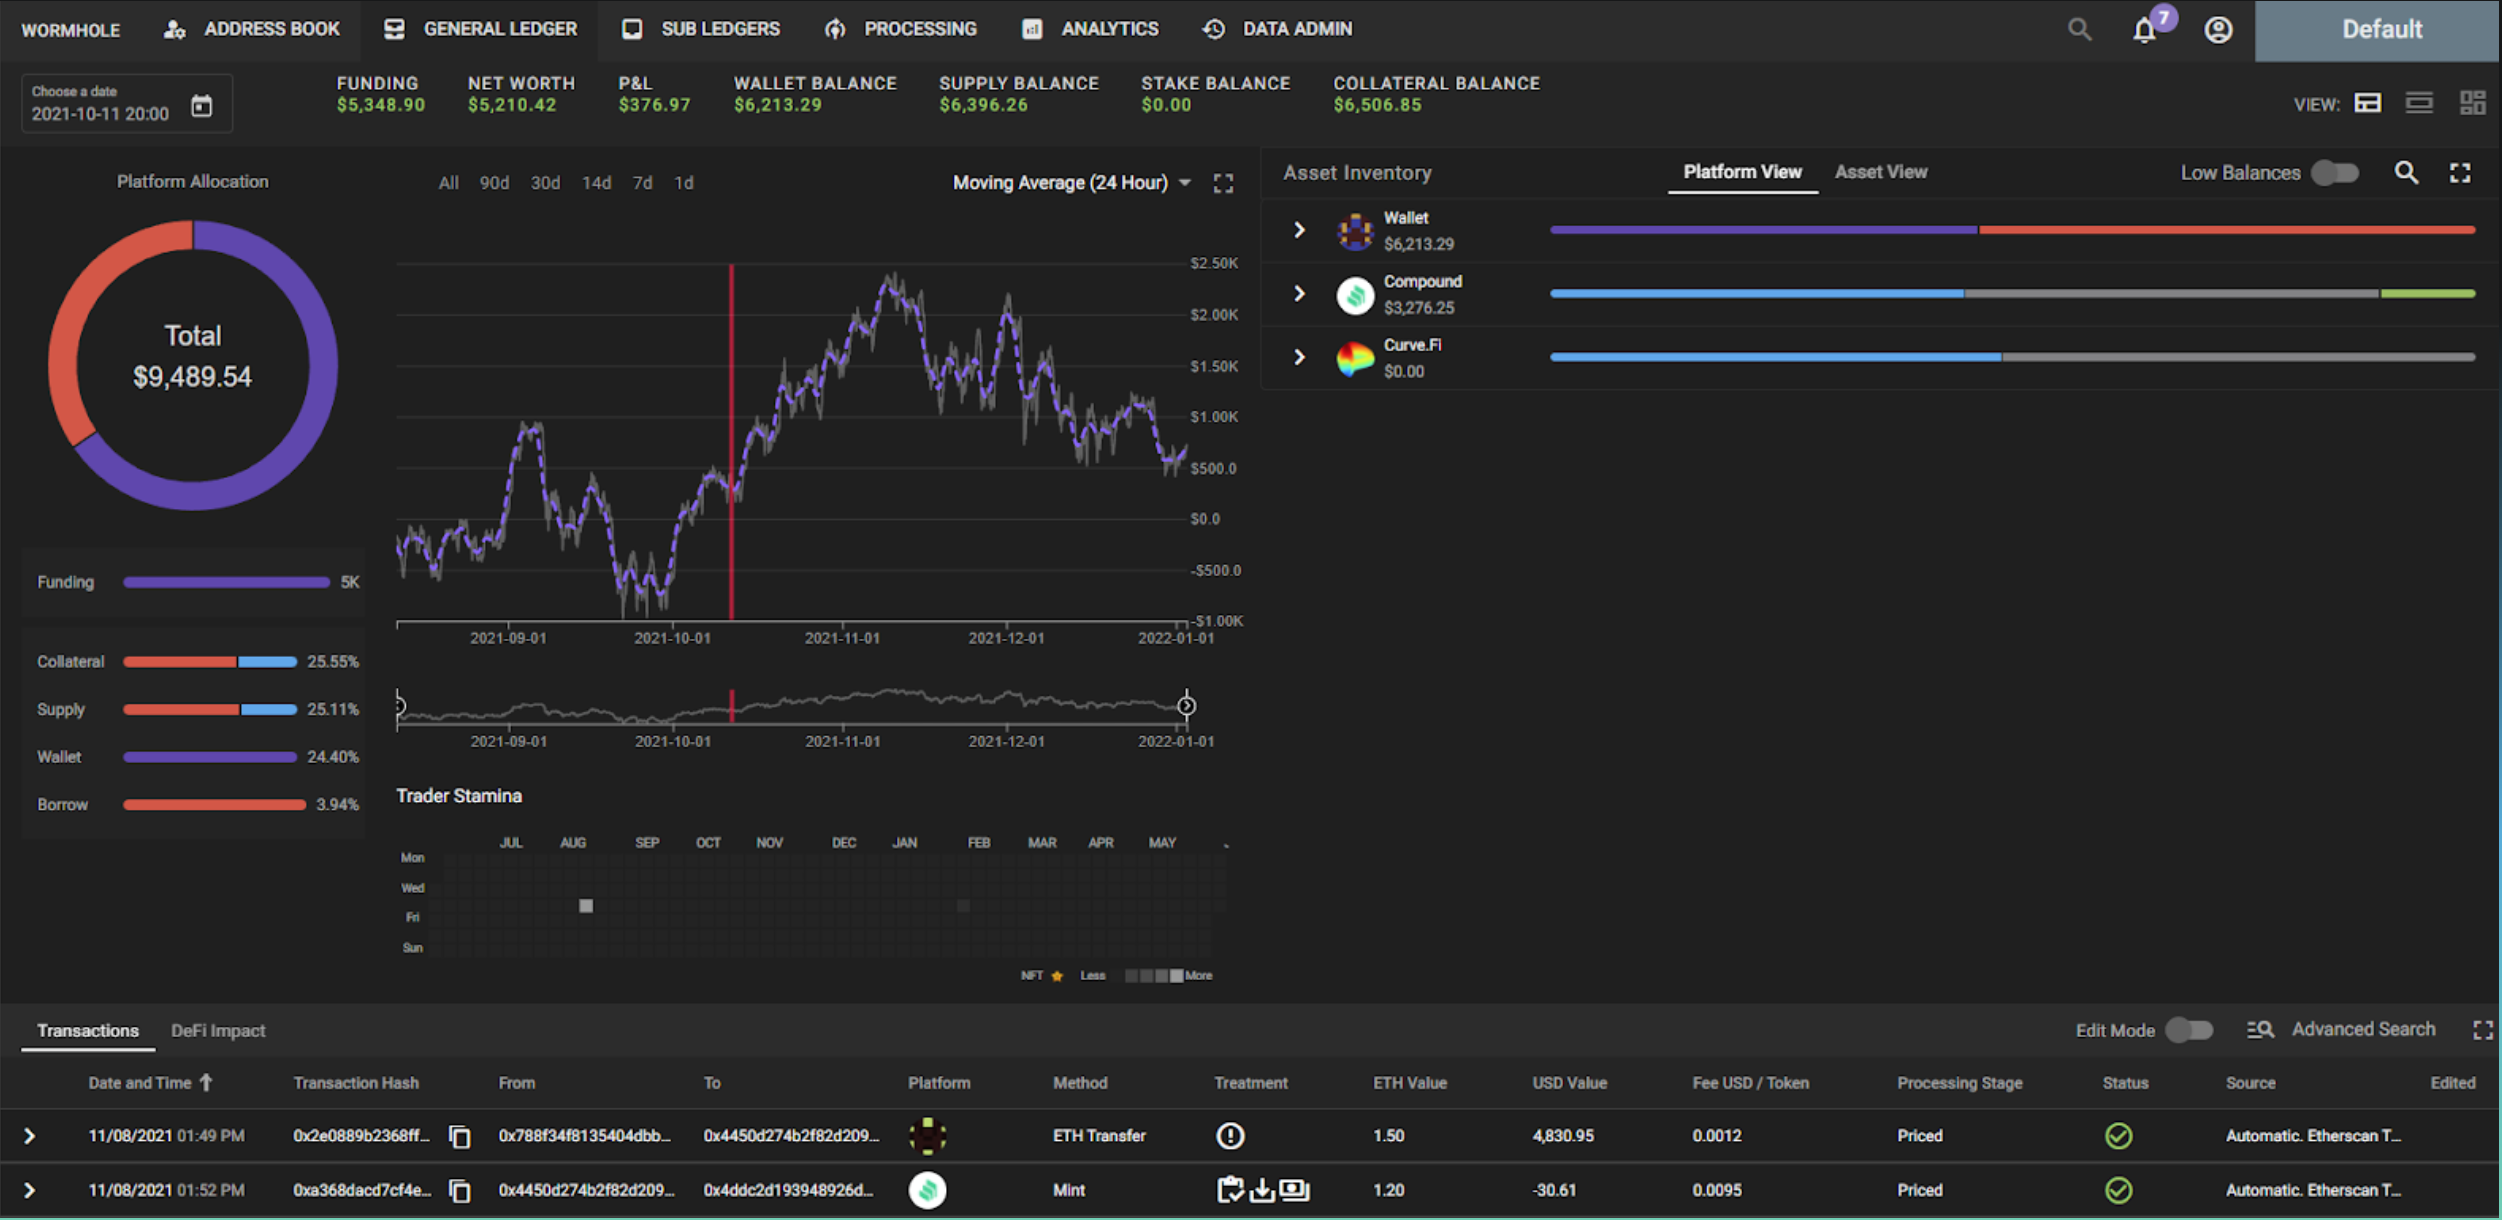Click the highlighted Trader Stamina heatmap cell
Image resolution: width=2502 pixels, height=1220 pixels.
coord(586,906)
